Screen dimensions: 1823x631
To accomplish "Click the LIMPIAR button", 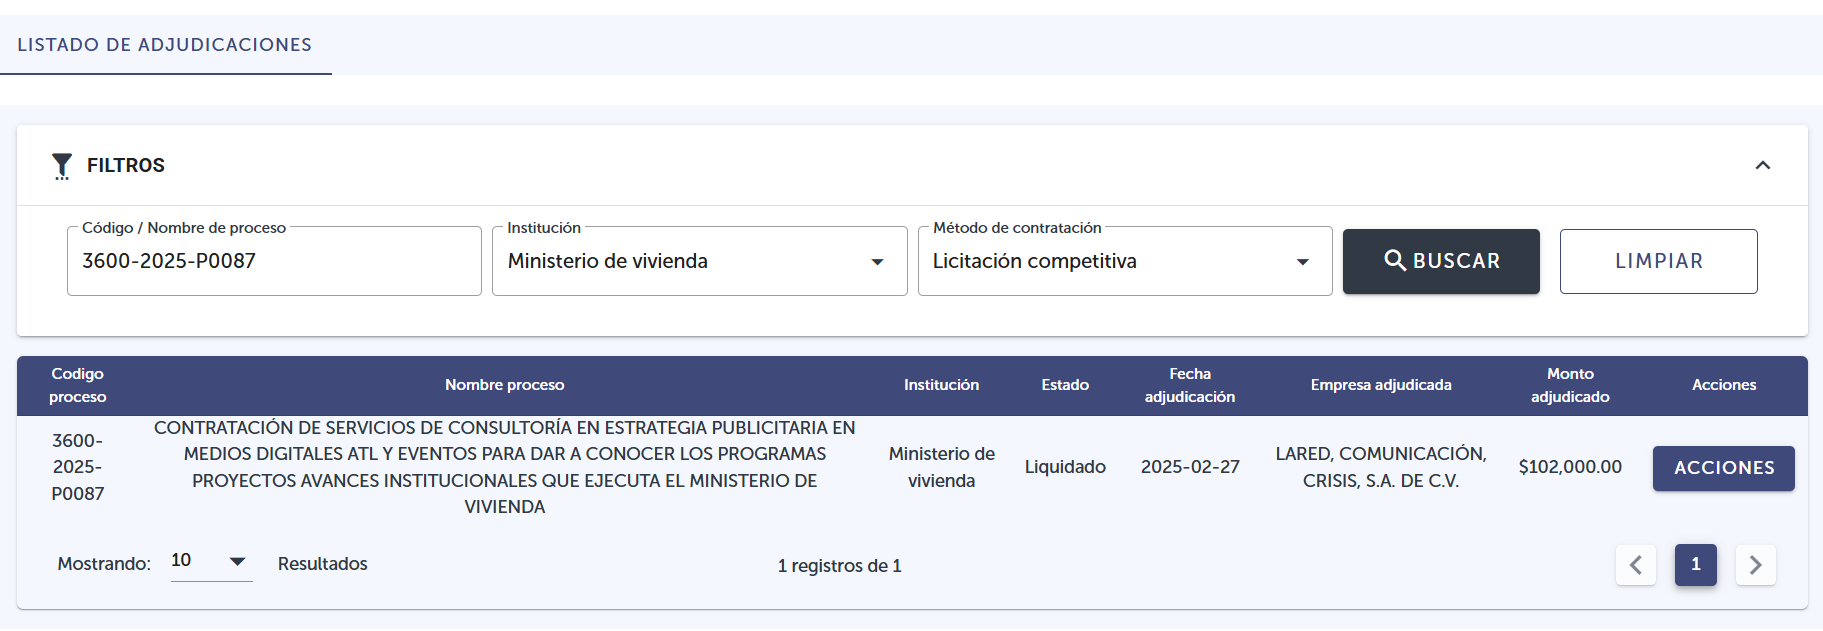I will (1659, 261).
